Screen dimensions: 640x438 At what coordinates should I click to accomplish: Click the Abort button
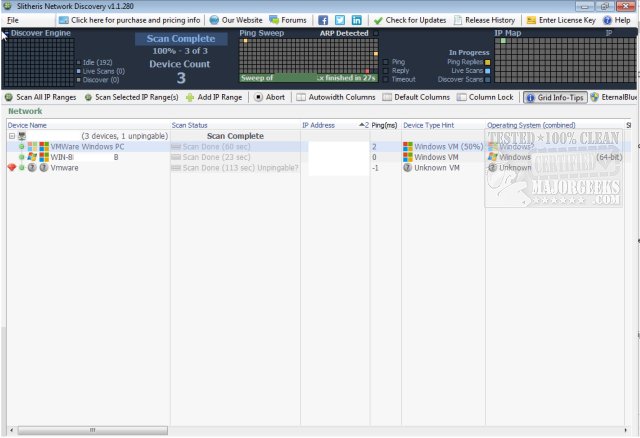click(x=269, y=97)
